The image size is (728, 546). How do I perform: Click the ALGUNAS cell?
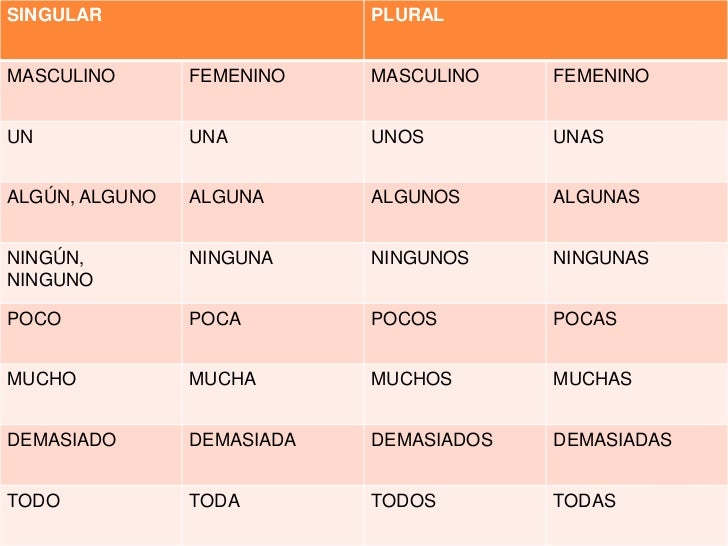(x=637, y=212)
